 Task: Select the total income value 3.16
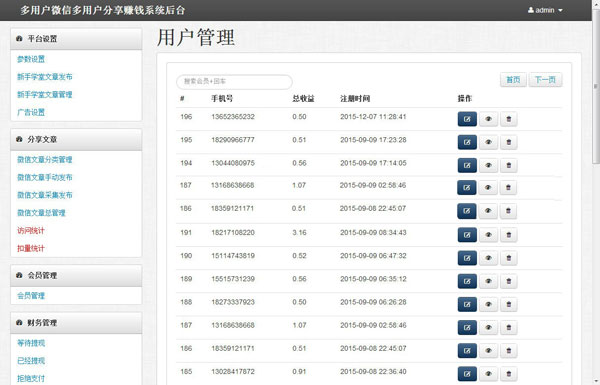point(299,233)
